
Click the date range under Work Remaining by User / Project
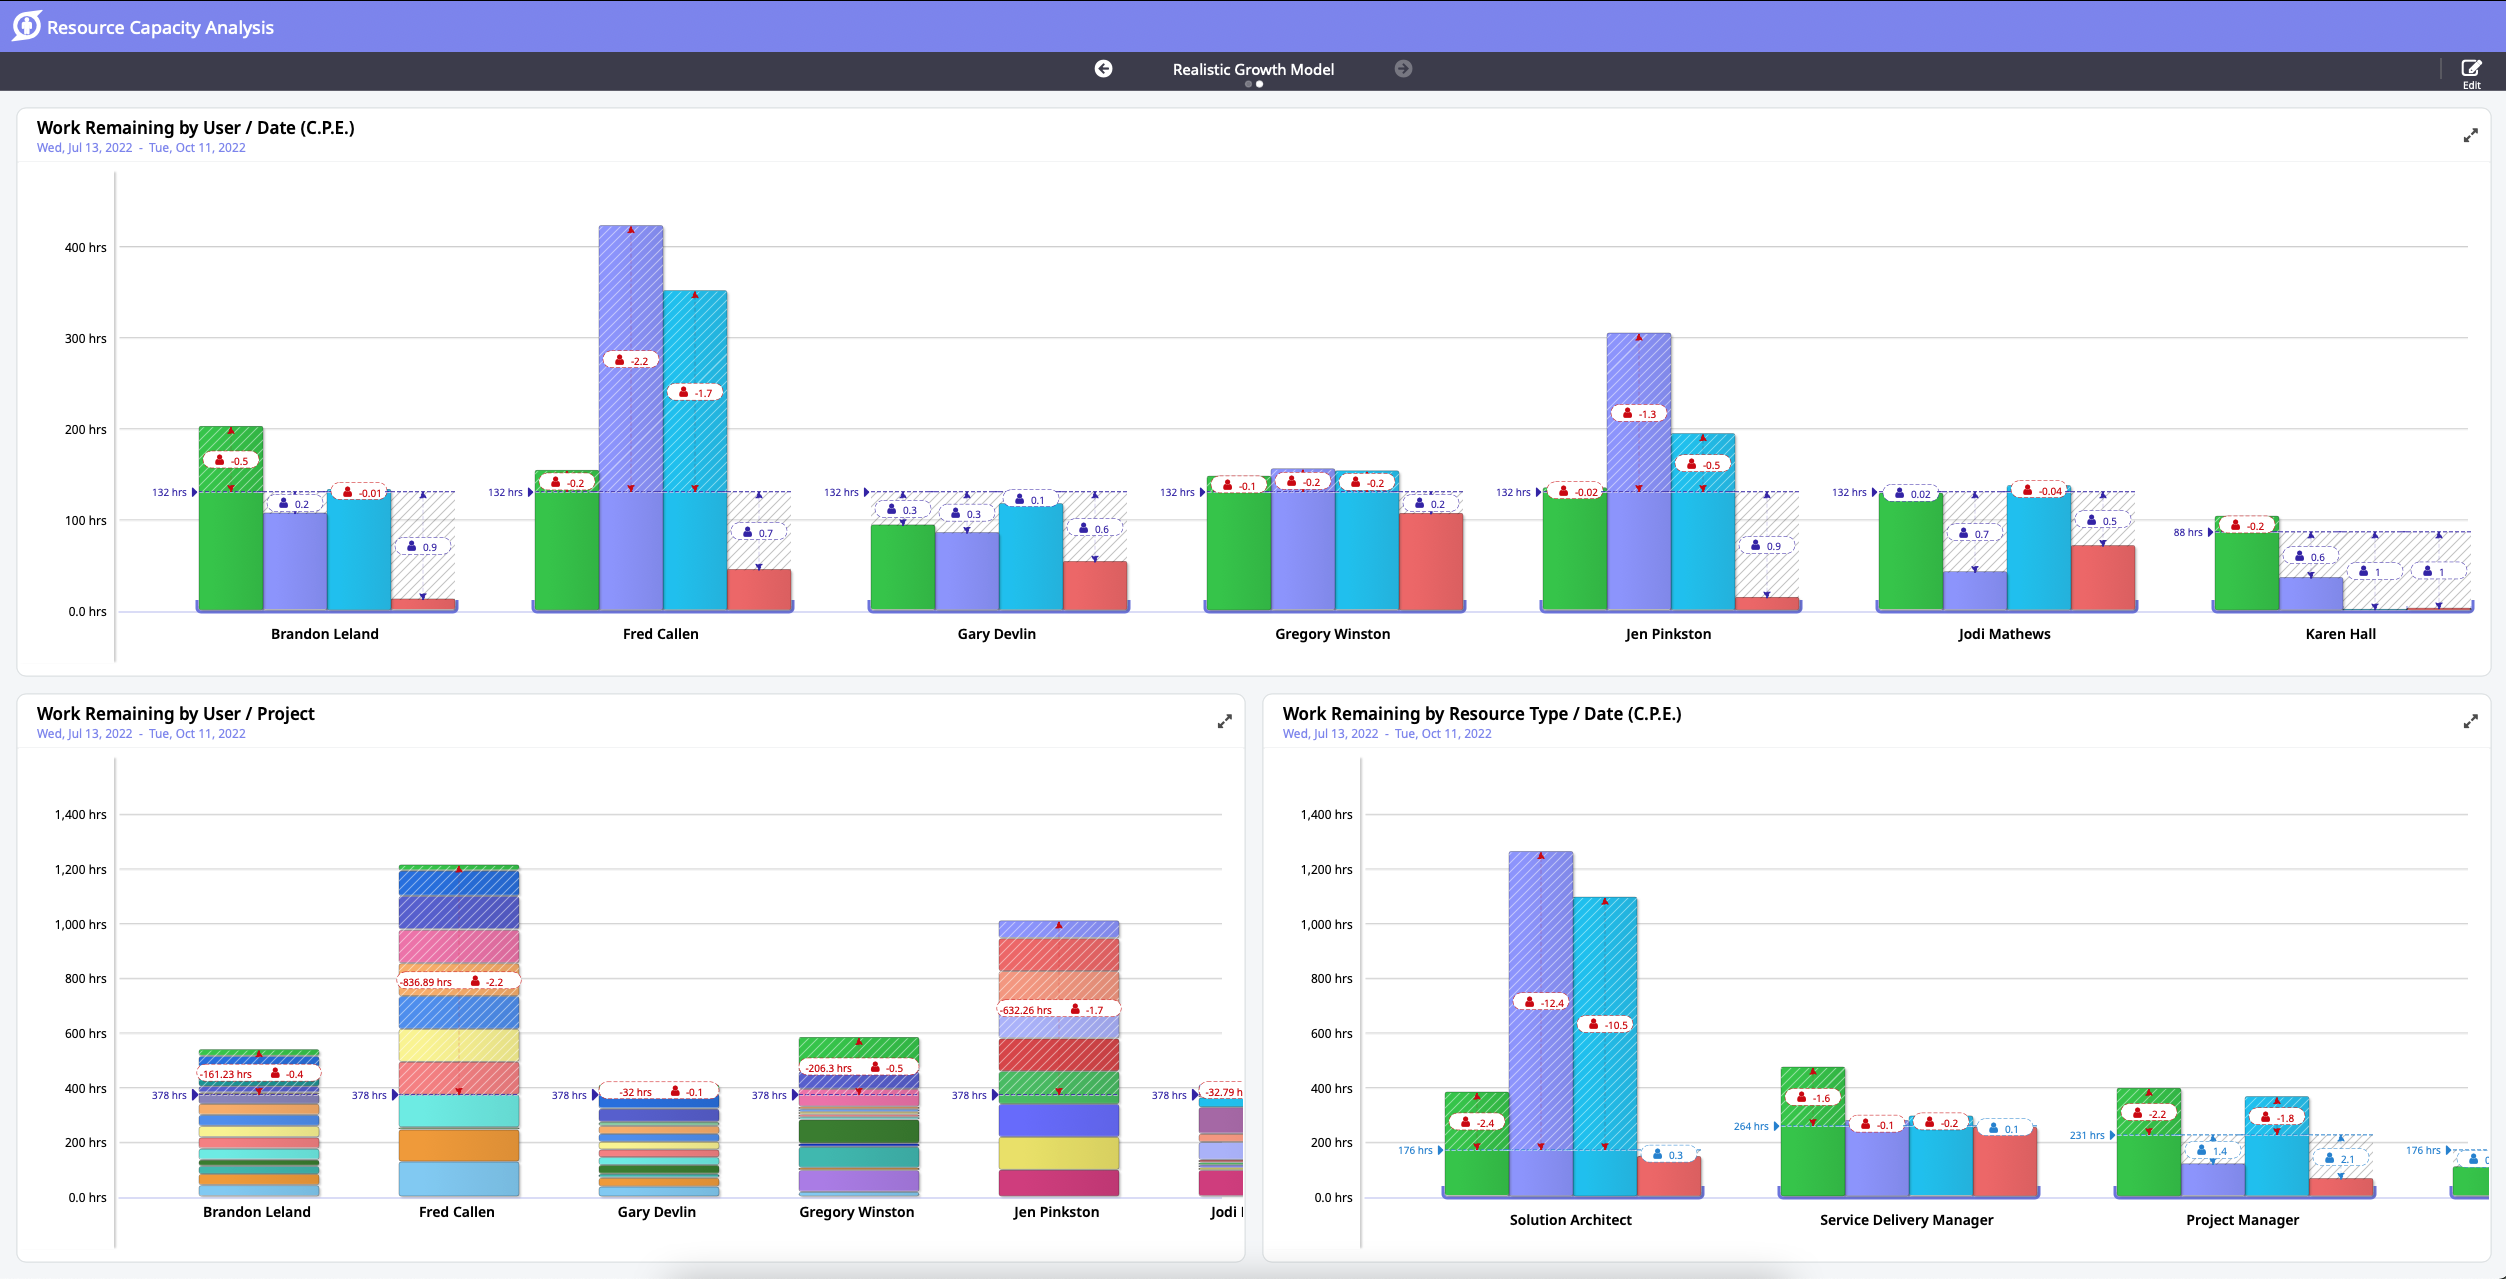[x=141, y=733]
